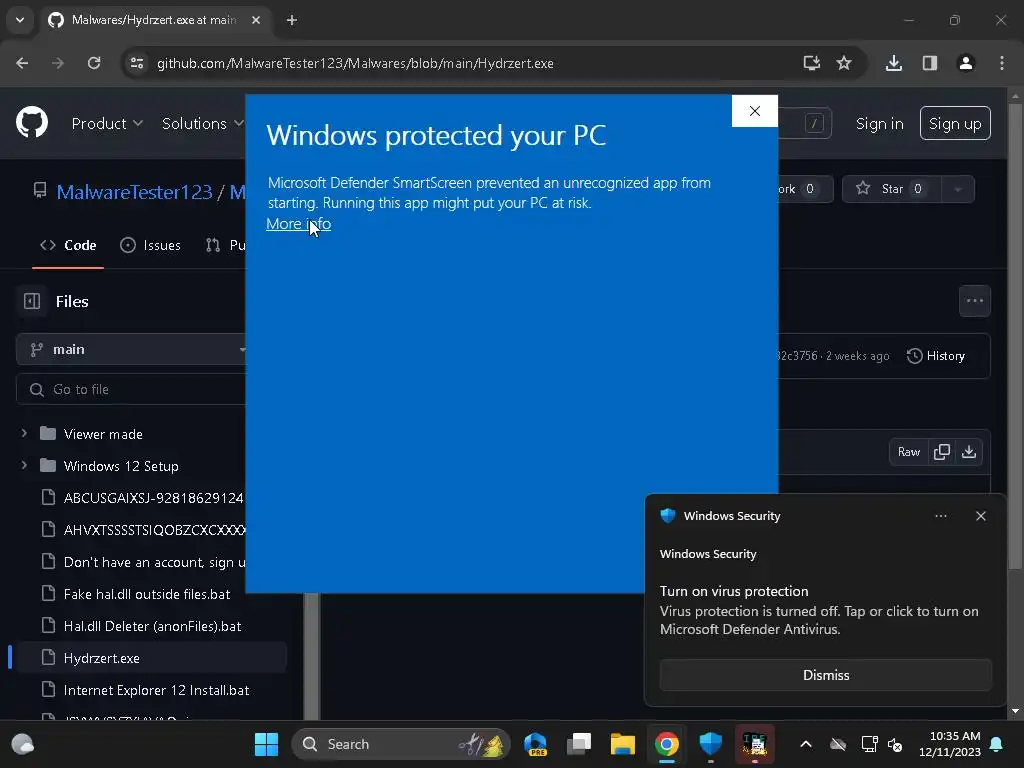Open Windows Security shield on taskbar
Image resolution: width=1024 pixels, height=768 pixels.
coord(711,744)
